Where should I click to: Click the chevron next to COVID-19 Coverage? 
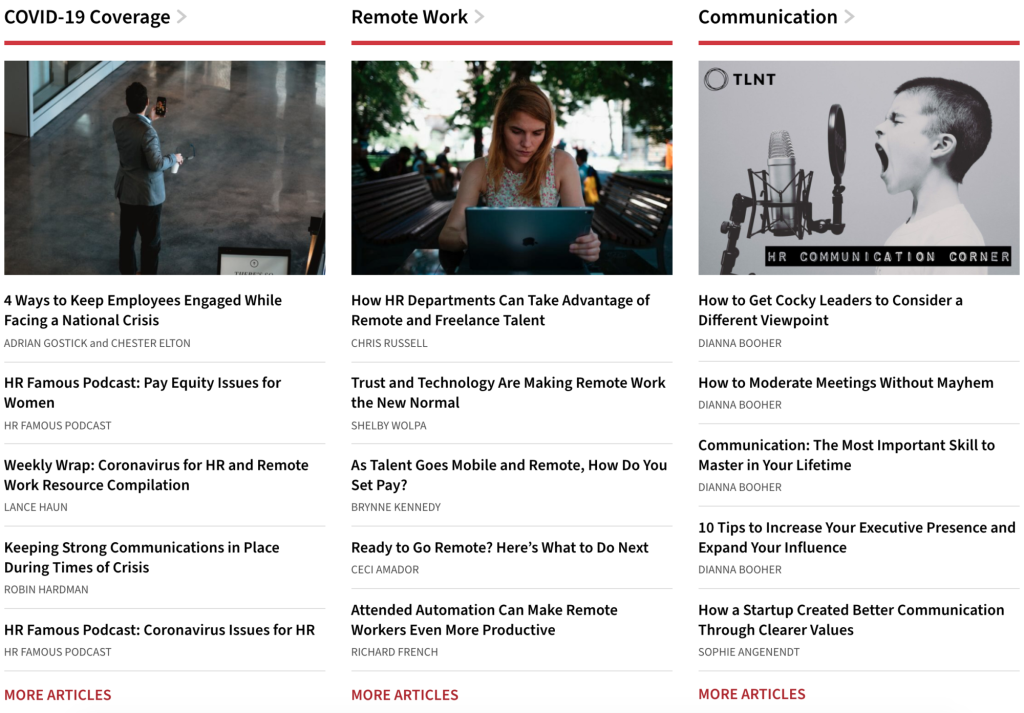coord(182,17)
